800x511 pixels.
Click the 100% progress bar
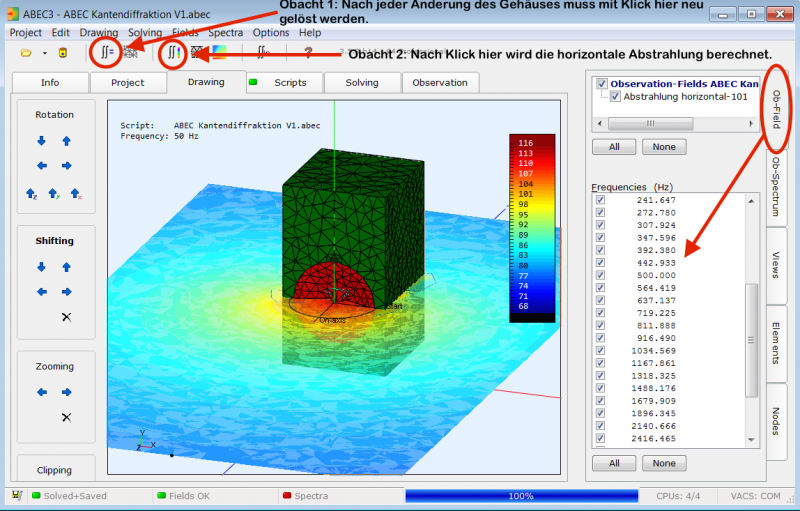[x=521, y=496]
